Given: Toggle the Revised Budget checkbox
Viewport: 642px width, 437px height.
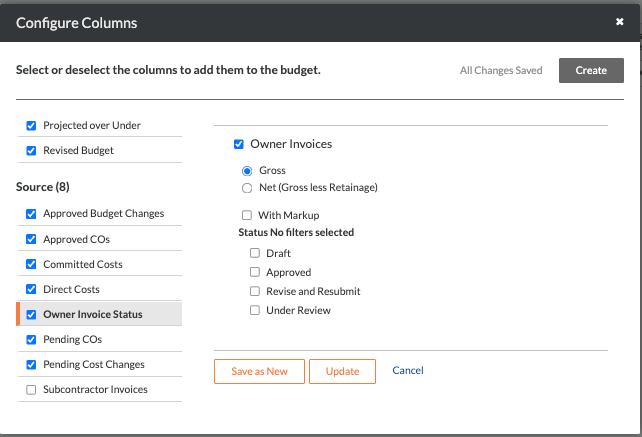Looking at the screenshot, I should click(x=31, y=150).
